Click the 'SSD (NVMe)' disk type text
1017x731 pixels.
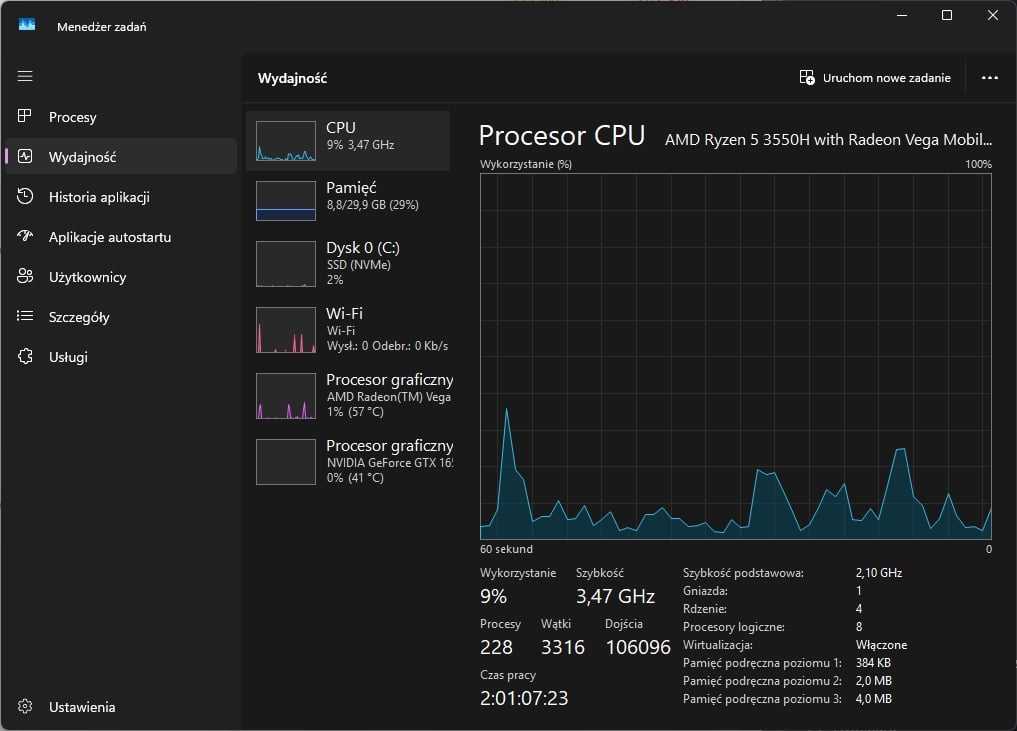pos(359,265)
